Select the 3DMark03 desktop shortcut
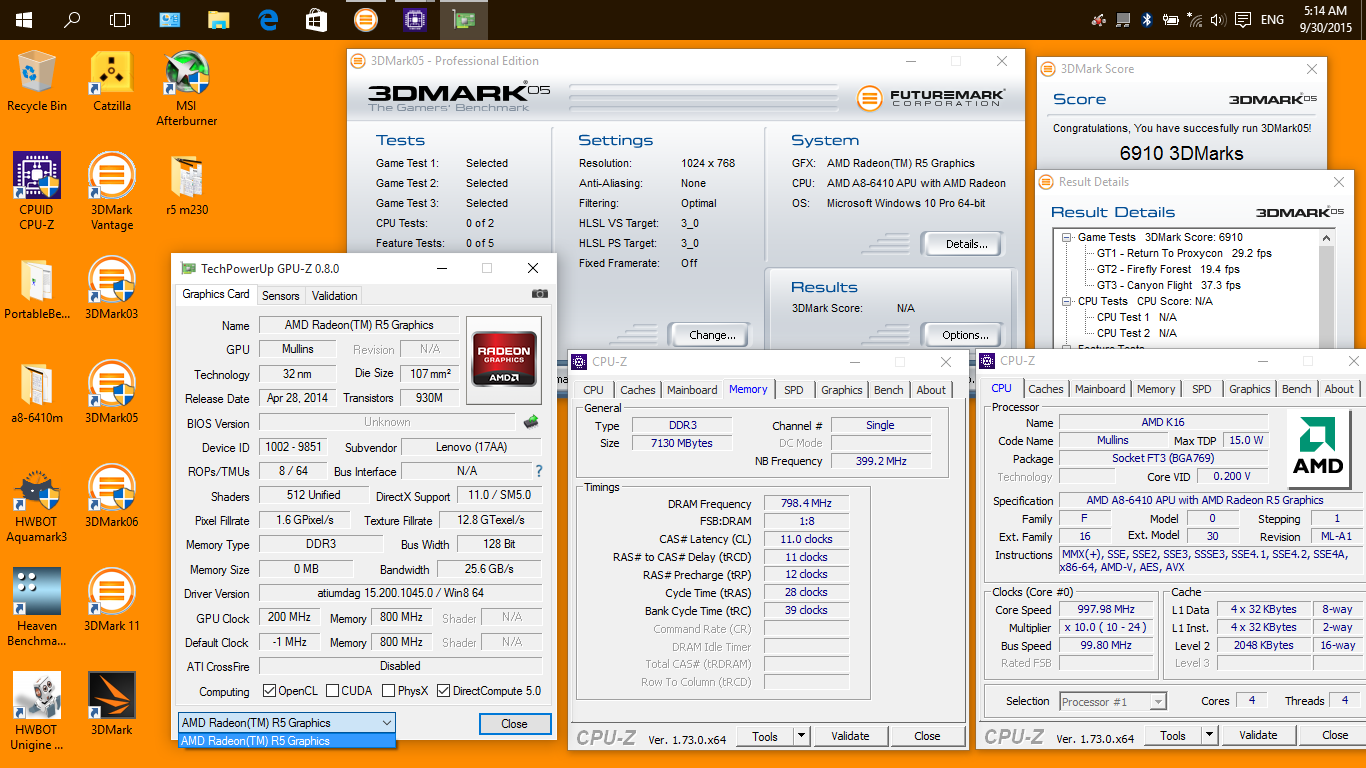 click(x=112, y=288)
